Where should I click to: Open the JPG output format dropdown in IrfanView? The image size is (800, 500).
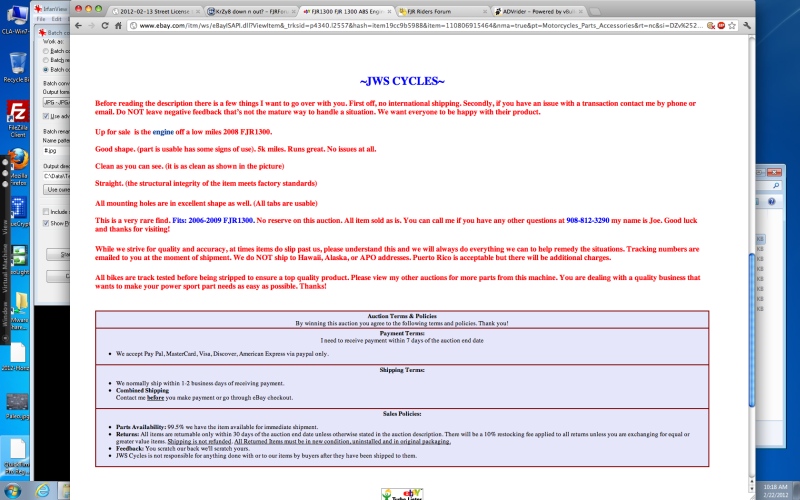click(56, 103)
